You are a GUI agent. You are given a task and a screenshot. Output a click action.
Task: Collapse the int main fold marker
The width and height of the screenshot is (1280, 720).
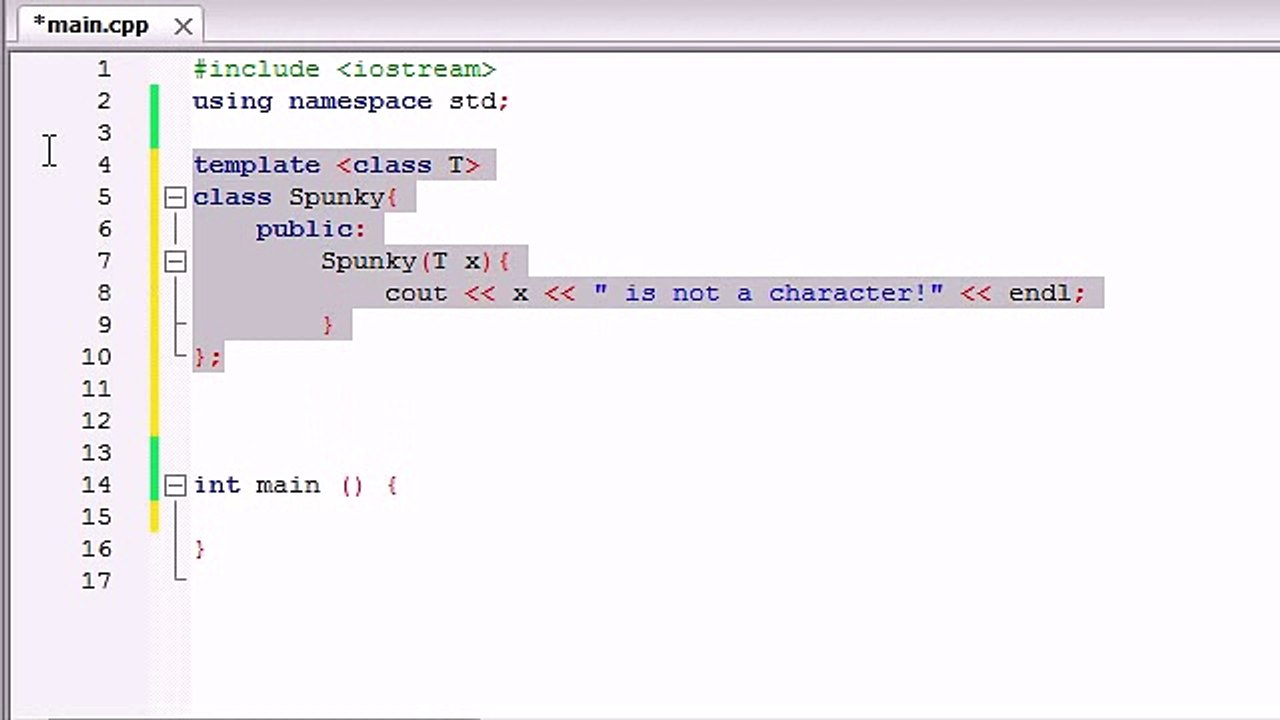[175, 485]
